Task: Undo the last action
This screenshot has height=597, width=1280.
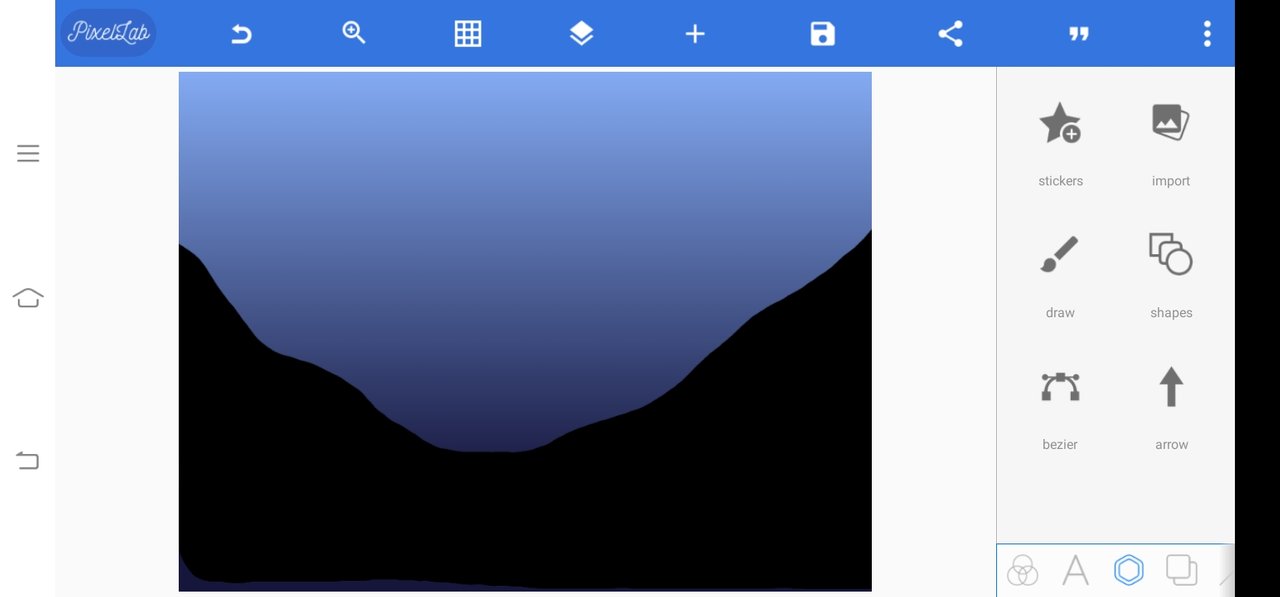Action: pyautogui.click(x=241, y=34)
